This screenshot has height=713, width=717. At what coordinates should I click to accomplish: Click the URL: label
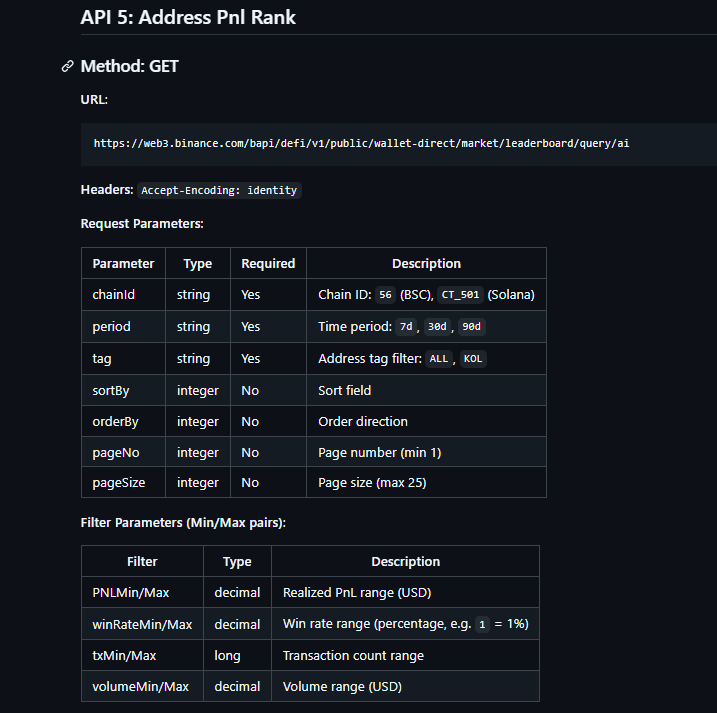pyautogui.click(x=94, y=100)
